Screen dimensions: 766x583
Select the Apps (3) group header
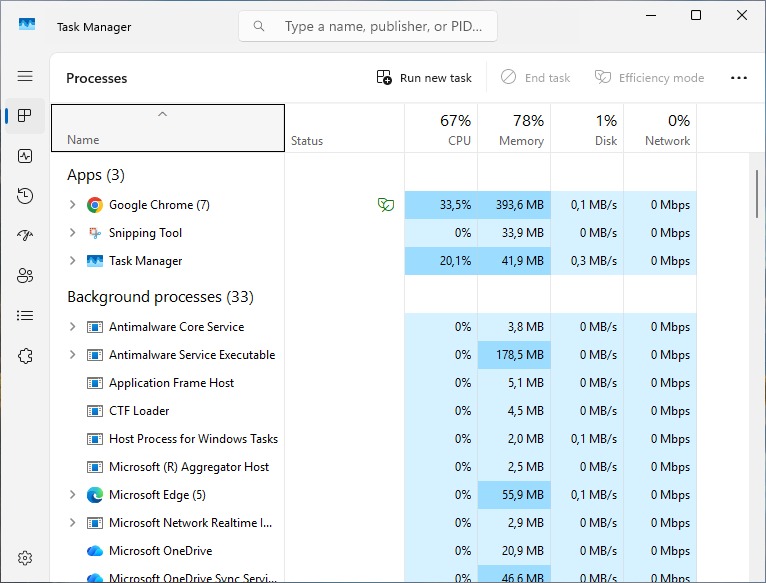point(96,175)
